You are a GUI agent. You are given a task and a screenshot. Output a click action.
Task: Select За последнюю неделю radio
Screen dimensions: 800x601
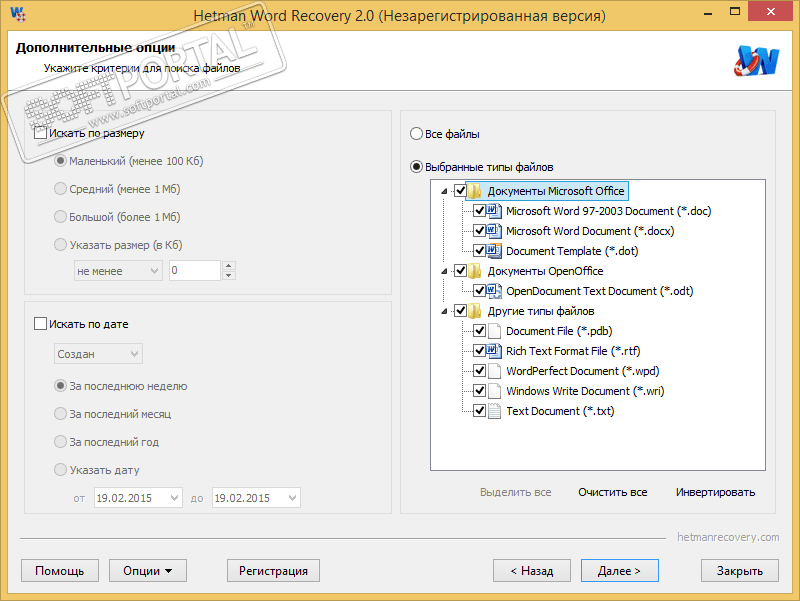(60, 386)
